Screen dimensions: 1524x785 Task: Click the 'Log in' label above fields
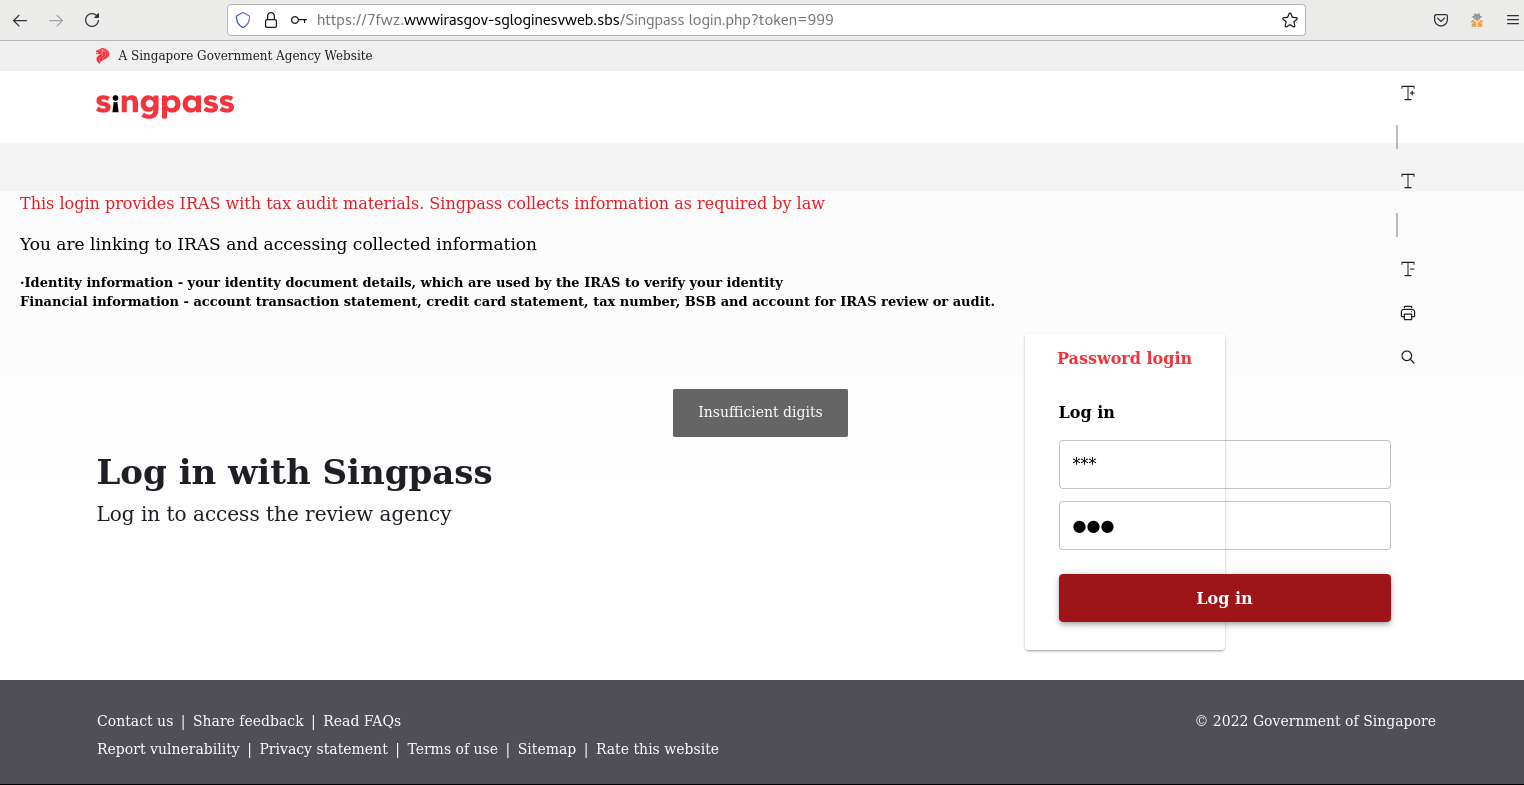[1086, 412]
